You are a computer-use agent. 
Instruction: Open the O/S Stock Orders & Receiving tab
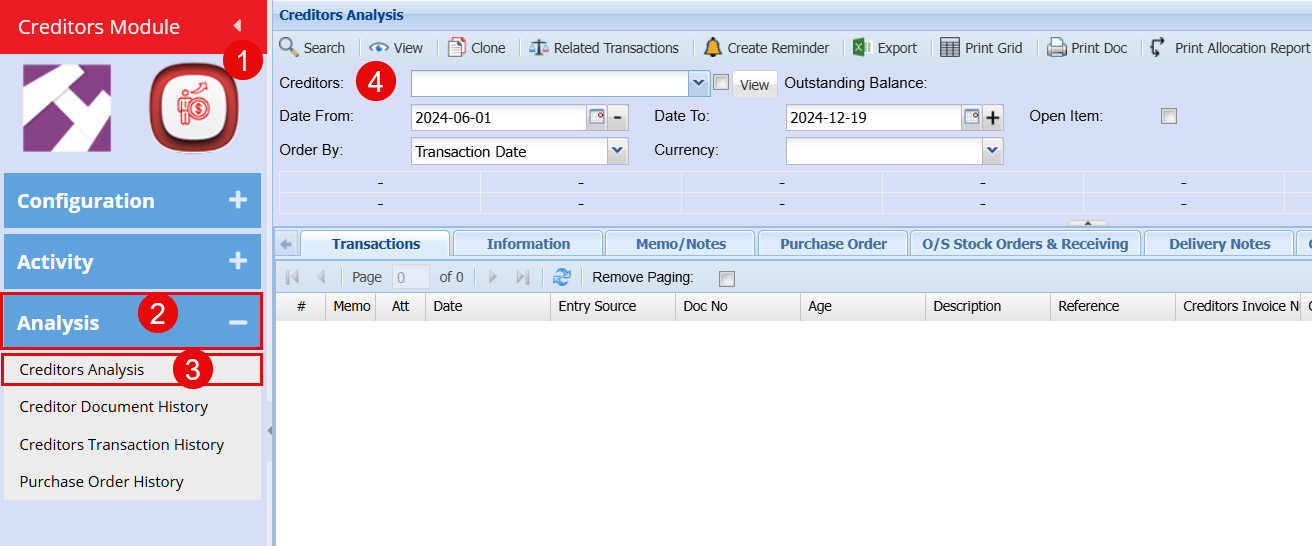1025,244
